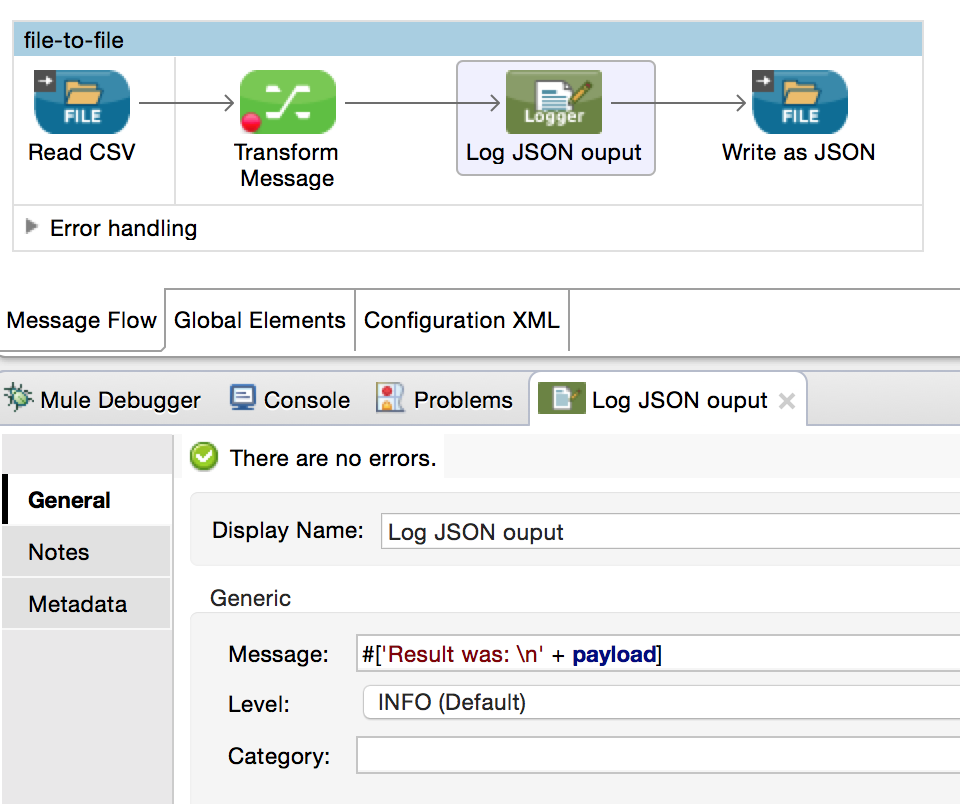
Task: Select the Notes section in sidebar
Action: click(59, 552)
